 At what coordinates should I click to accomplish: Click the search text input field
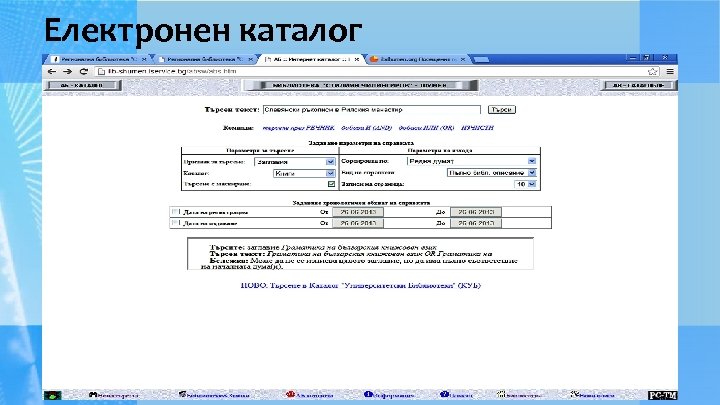[x=372, y=110]
